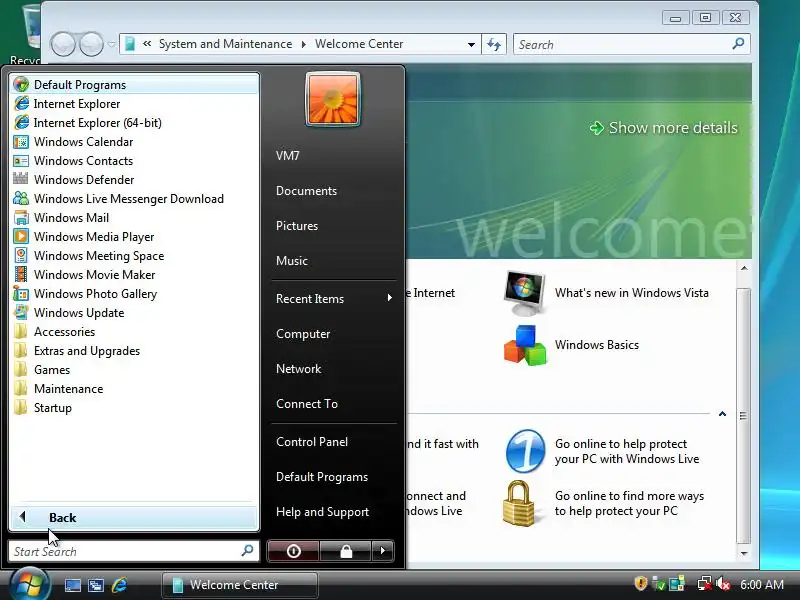Screen dimensions: 800x600
Task: Open What's new in Windows Vista
Action: pos(606,293)
